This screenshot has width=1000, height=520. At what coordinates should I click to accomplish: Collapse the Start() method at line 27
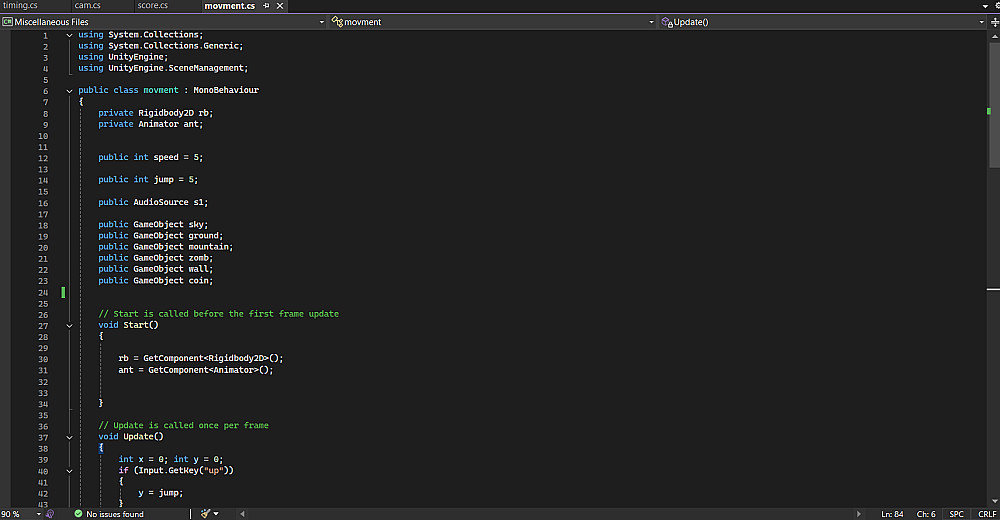(70, 325)
